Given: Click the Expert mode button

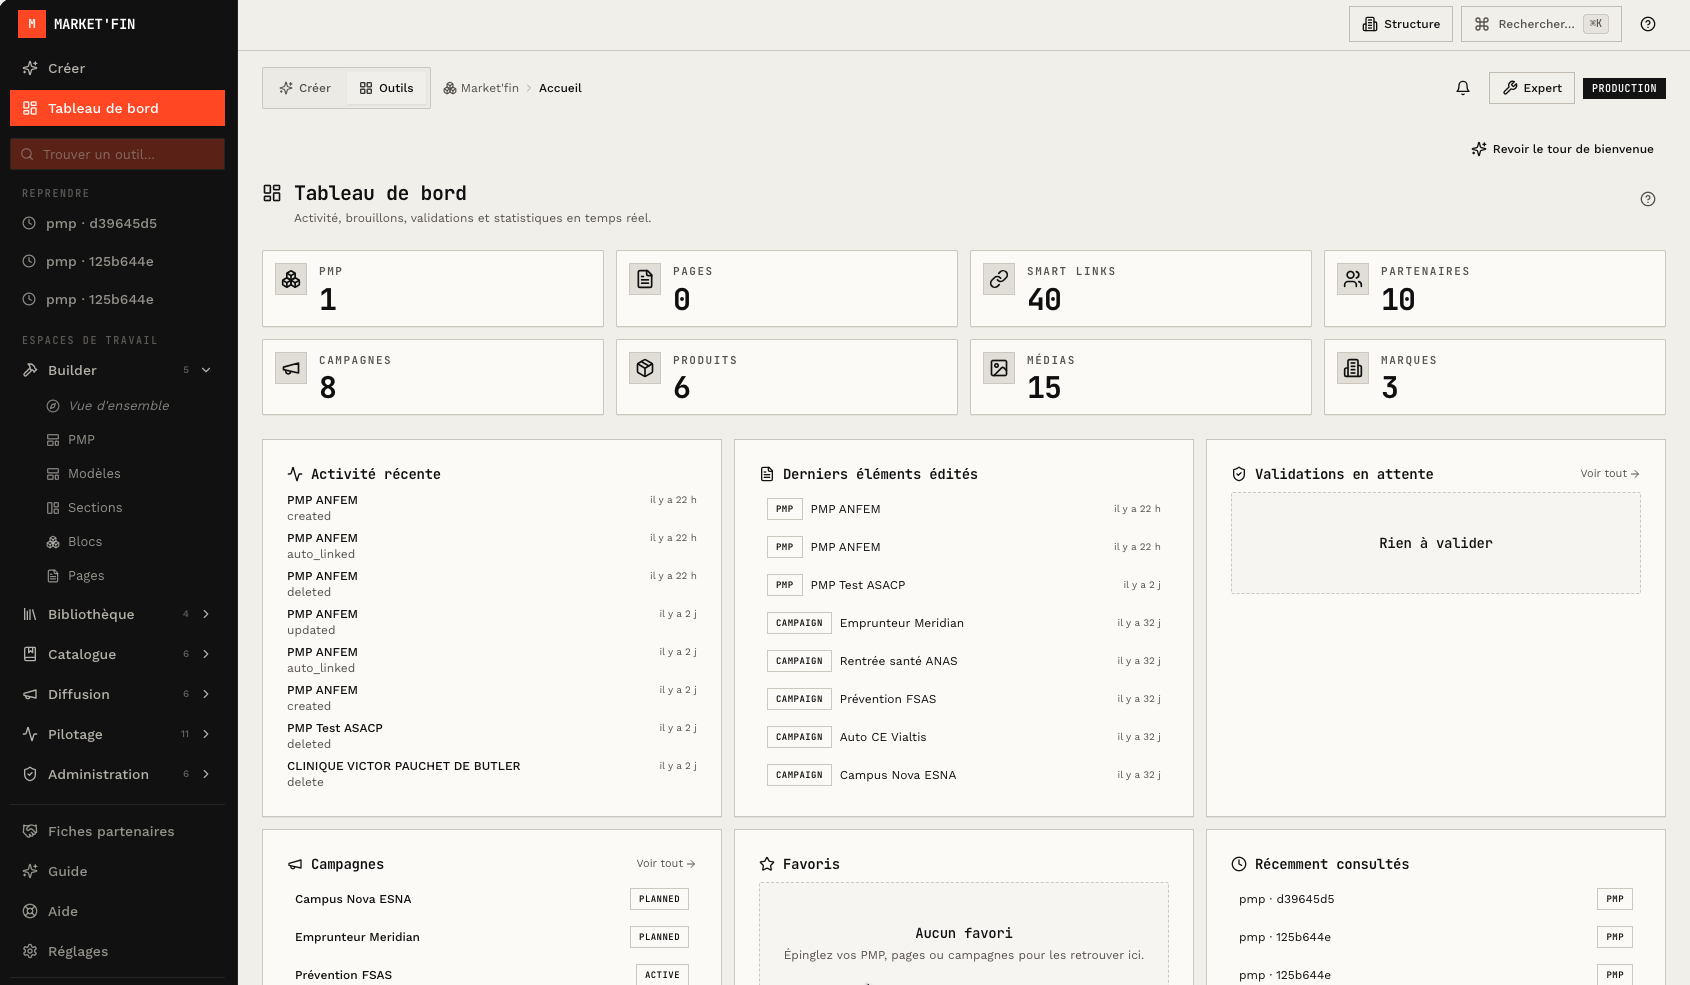Looking at the screenshot, I should point(1532,88).
